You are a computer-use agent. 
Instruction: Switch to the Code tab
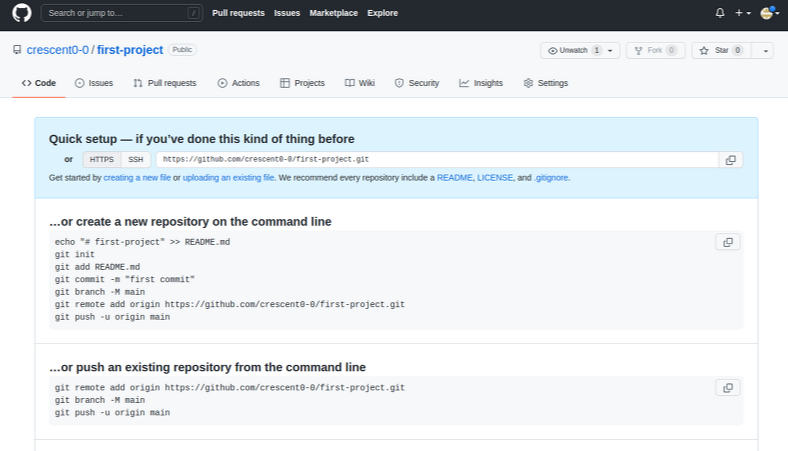(39, 83)
